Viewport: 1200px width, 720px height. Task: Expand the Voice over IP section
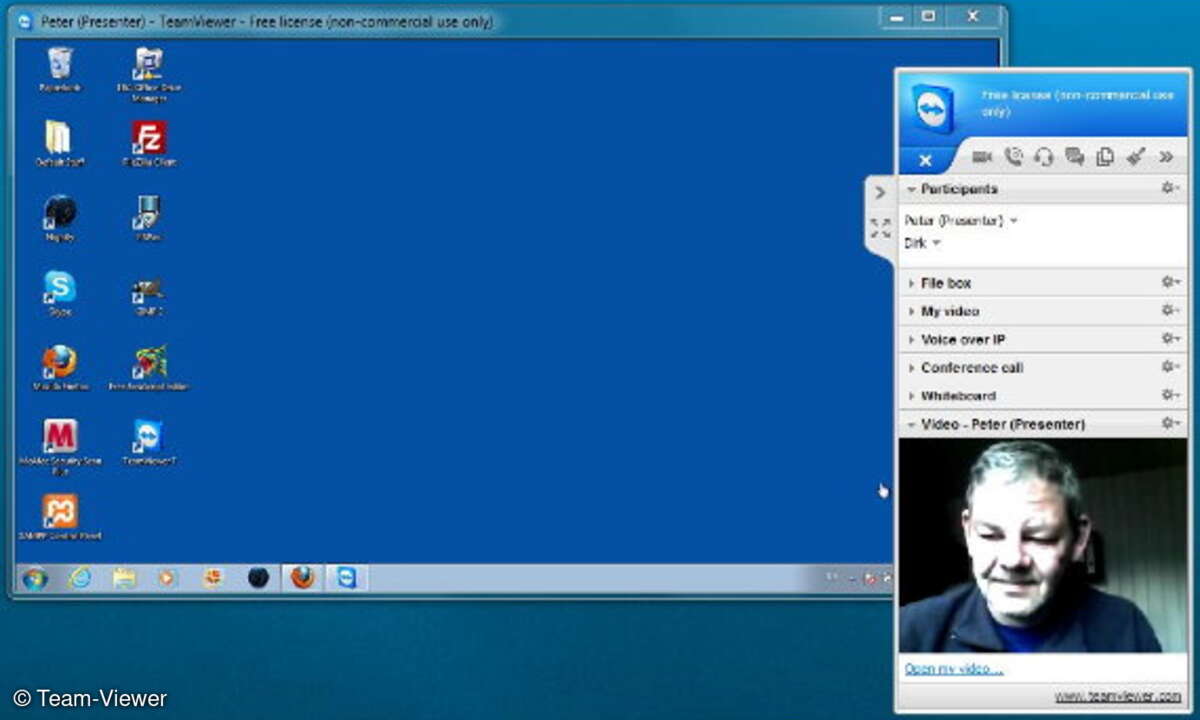[911, 340]
